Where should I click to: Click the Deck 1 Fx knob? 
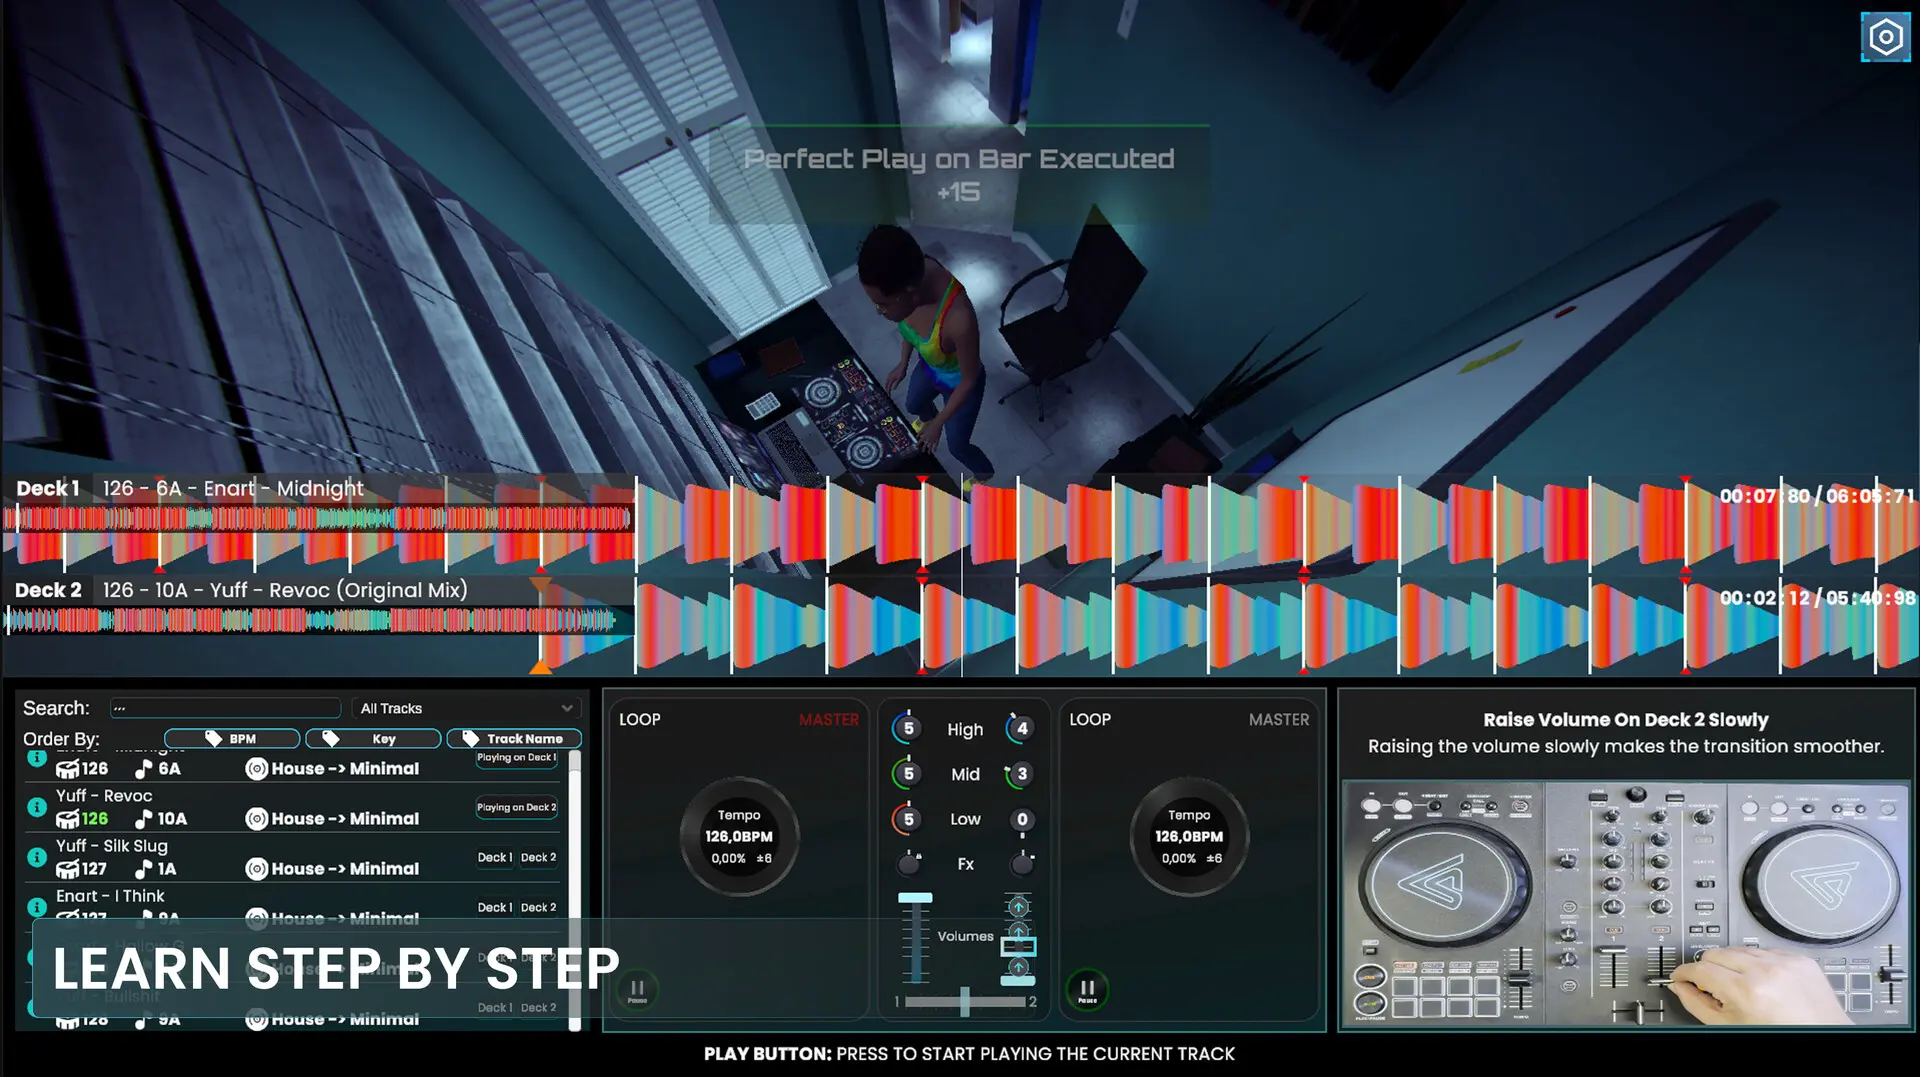pos(908,864)
